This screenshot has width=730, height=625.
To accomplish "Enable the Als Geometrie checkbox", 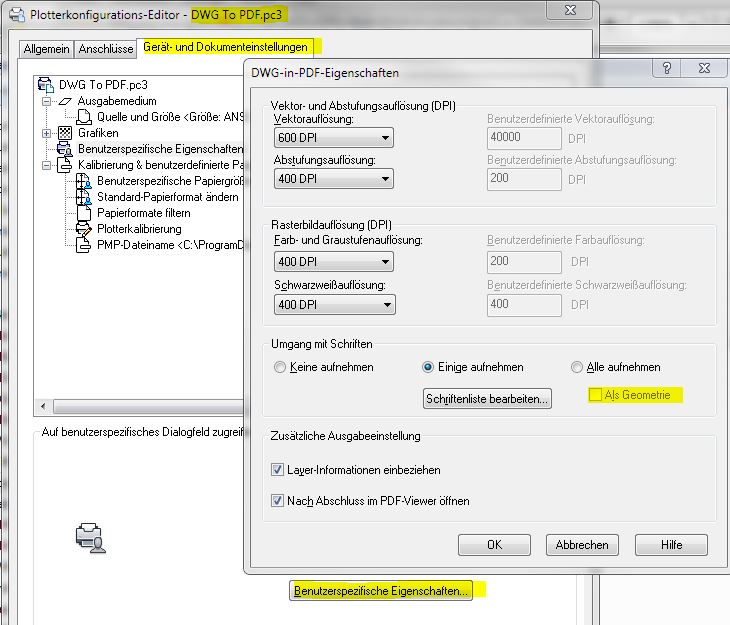I will click(x=595, y=395).
